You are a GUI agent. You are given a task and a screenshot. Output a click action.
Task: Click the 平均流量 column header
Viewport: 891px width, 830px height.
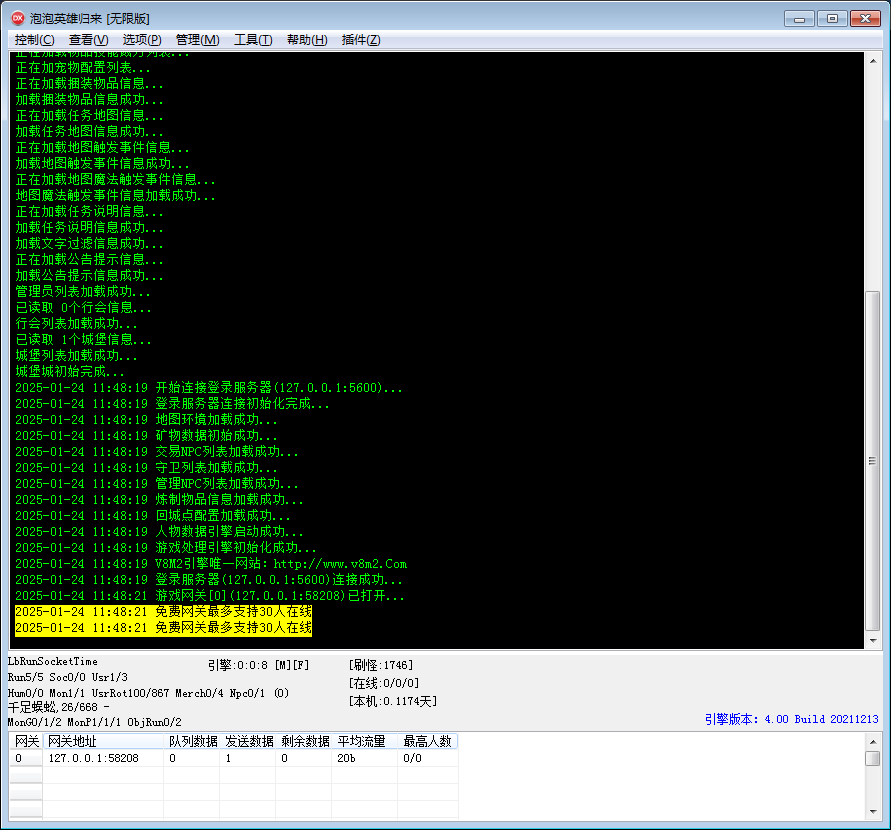[365, 741]
